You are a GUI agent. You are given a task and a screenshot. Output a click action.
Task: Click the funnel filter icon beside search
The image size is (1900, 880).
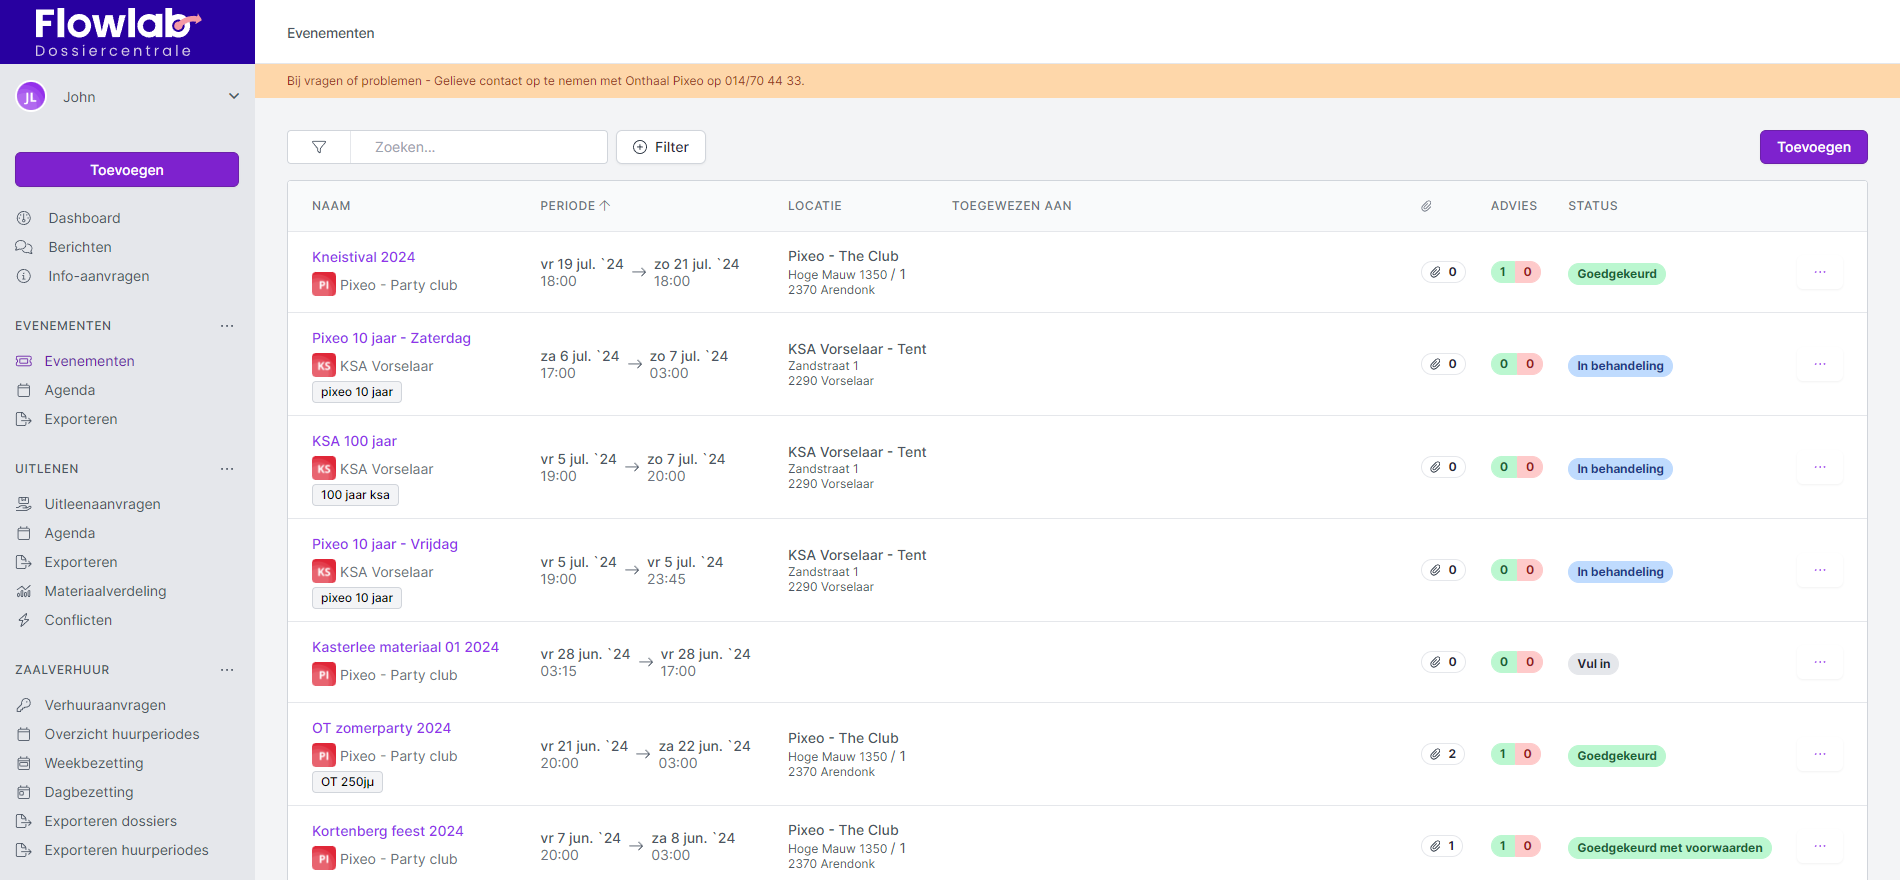(319, 147)
